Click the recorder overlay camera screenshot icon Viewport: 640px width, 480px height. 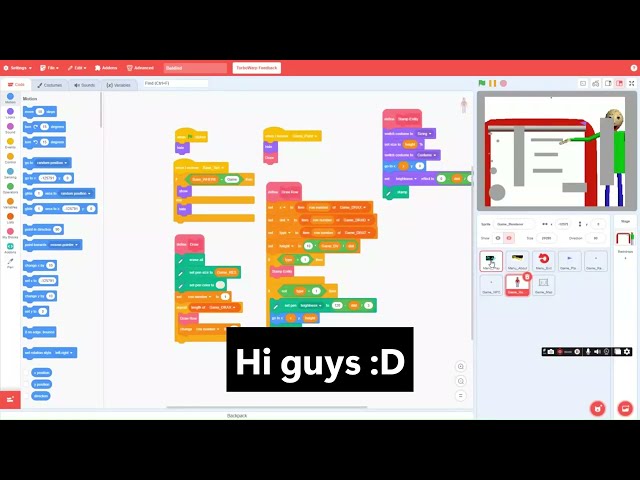click(551, 351)
